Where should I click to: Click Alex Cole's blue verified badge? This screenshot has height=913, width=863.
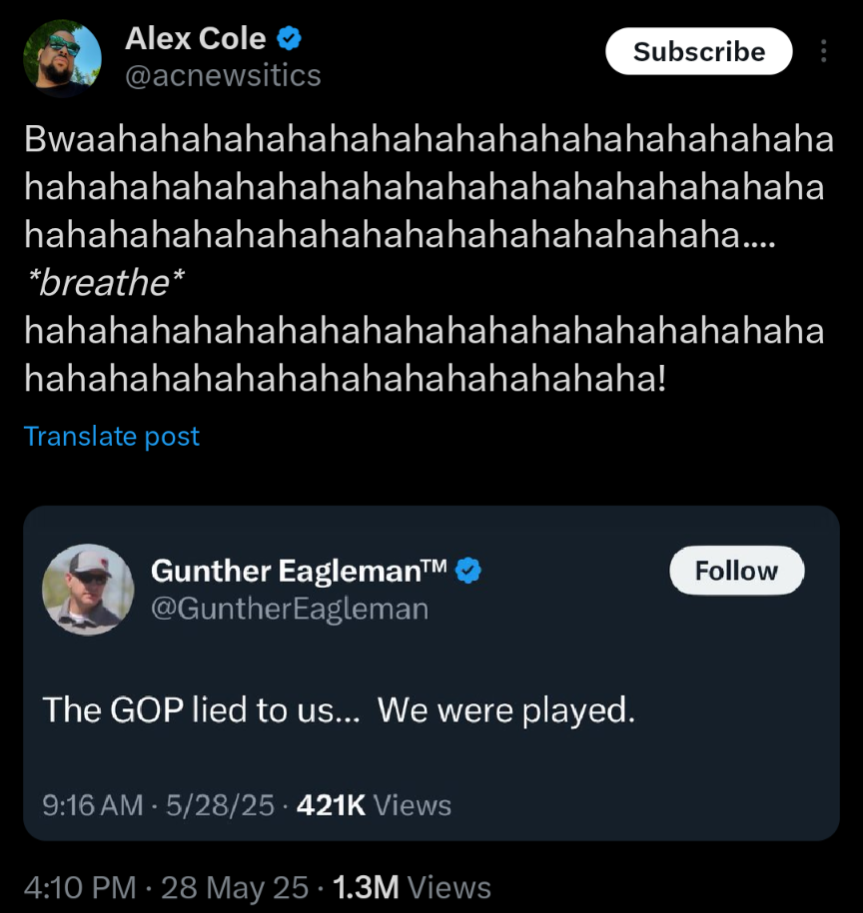click(x=290, y=40)
